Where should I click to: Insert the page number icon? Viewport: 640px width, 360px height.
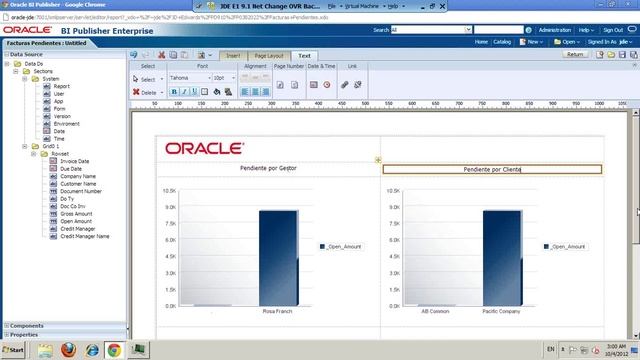point(280,85)
